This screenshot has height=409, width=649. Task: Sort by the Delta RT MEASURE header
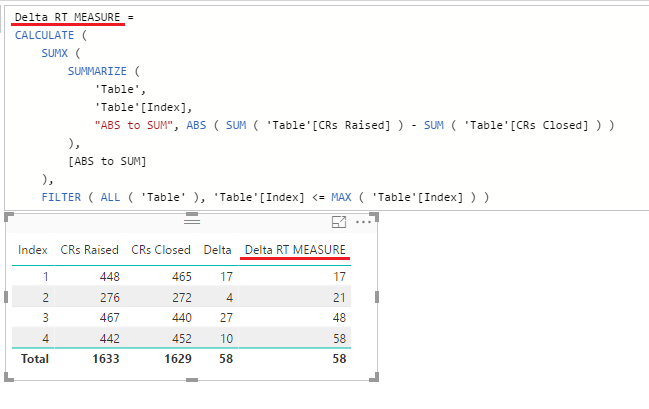(295, 250)
